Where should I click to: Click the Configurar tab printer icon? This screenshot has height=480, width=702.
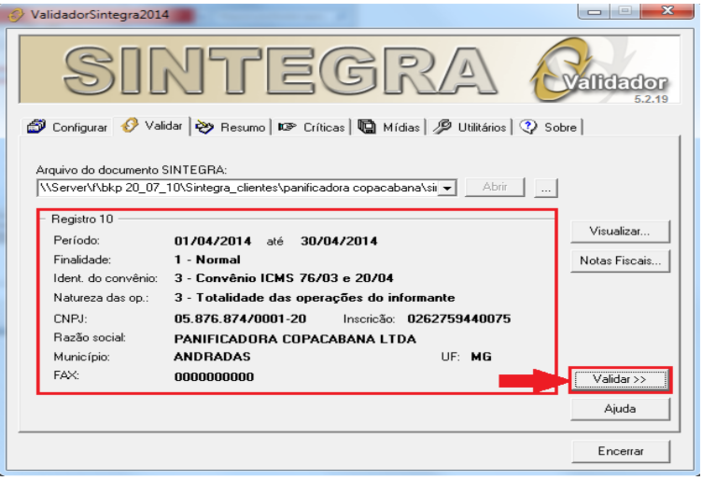click(37, 127)
